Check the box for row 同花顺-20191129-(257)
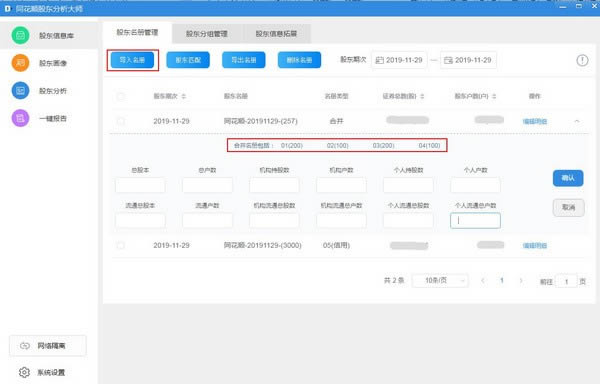 [x=121, y=121]
